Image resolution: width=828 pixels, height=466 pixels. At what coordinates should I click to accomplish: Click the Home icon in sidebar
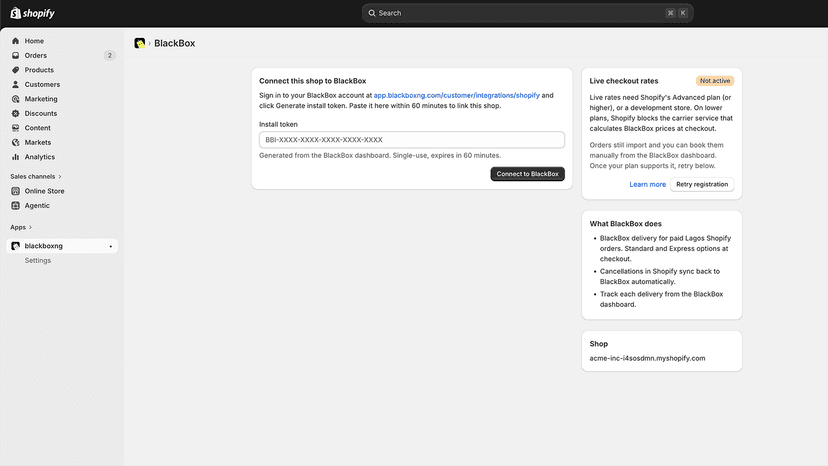tap(15, 41)
